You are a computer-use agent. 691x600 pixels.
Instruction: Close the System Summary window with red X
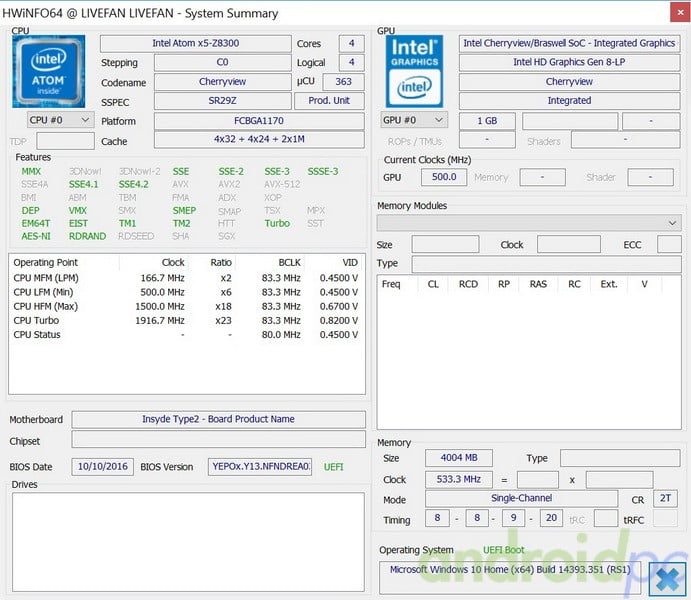tap(680, 13)
